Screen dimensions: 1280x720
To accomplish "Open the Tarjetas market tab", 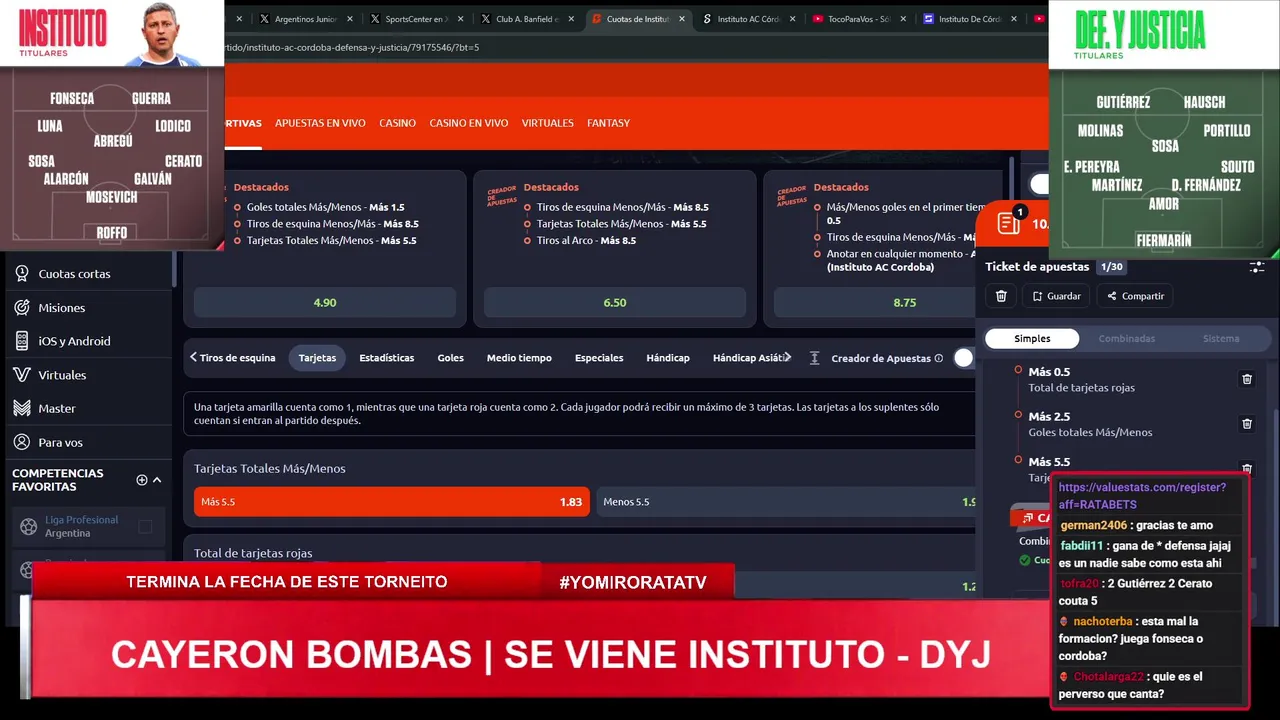I will (317, 358).
